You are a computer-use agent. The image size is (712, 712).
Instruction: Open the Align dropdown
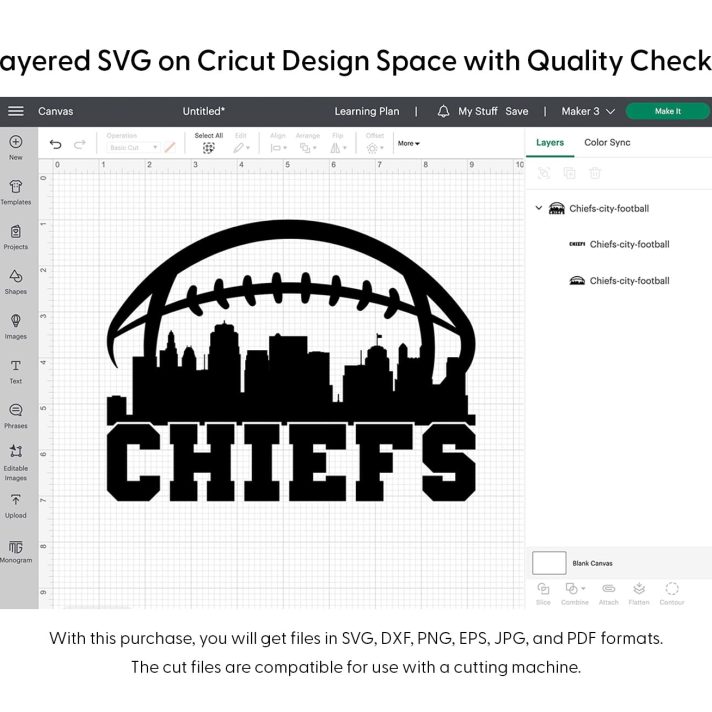click(x=278, y=148)
